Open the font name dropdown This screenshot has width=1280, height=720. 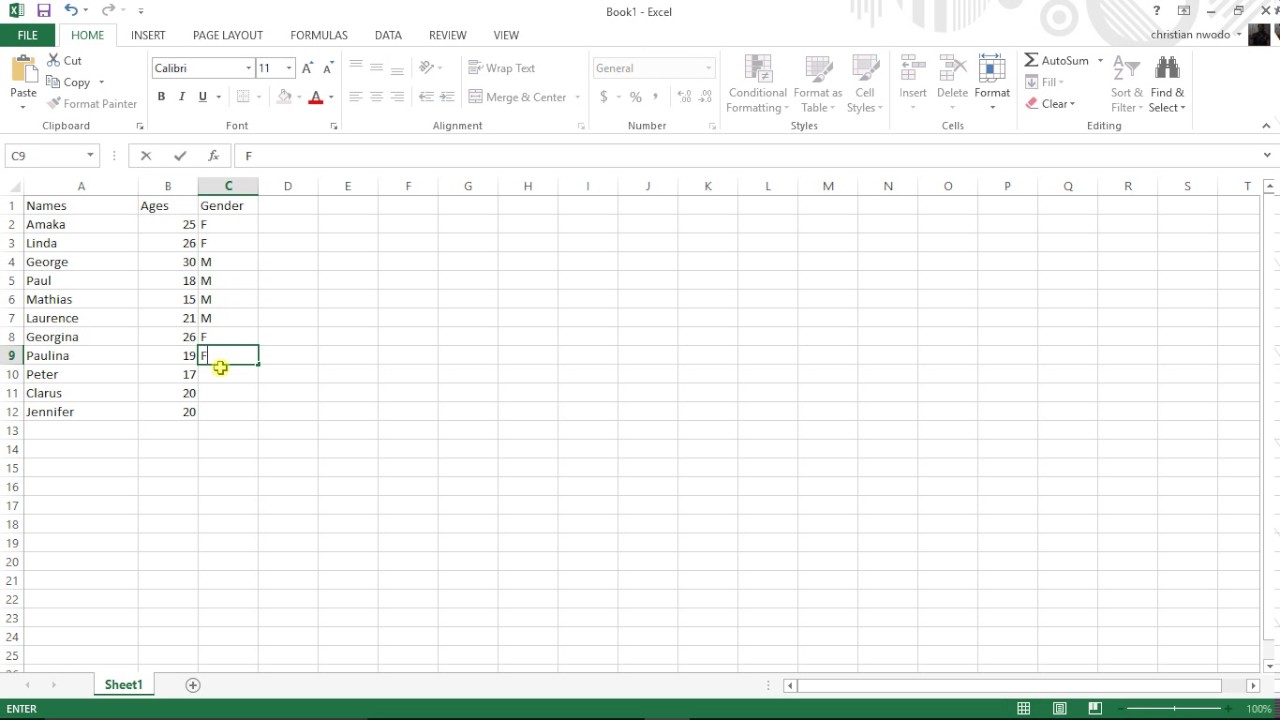(x=249, y=68)
